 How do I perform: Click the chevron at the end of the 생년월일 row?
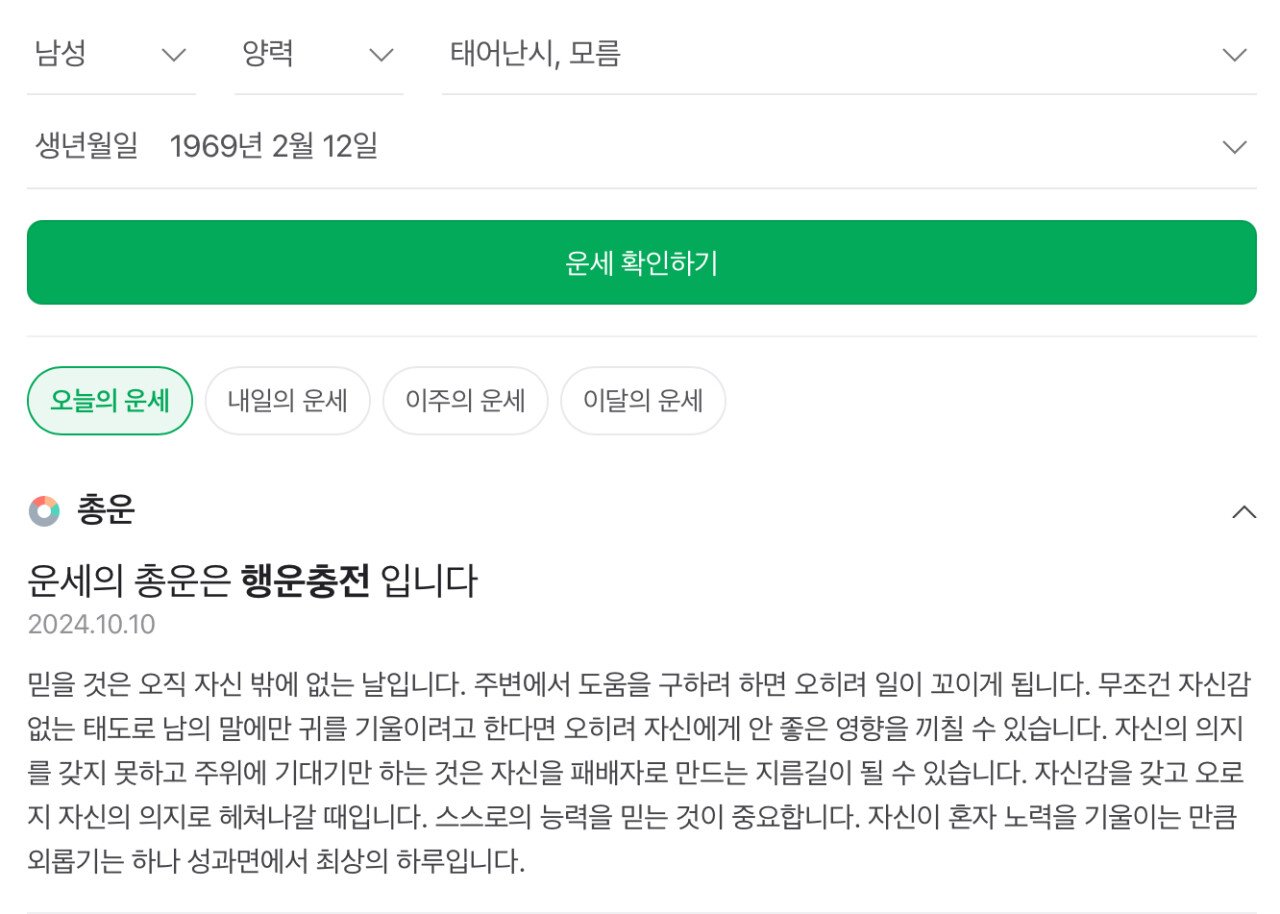(1235, 148)
